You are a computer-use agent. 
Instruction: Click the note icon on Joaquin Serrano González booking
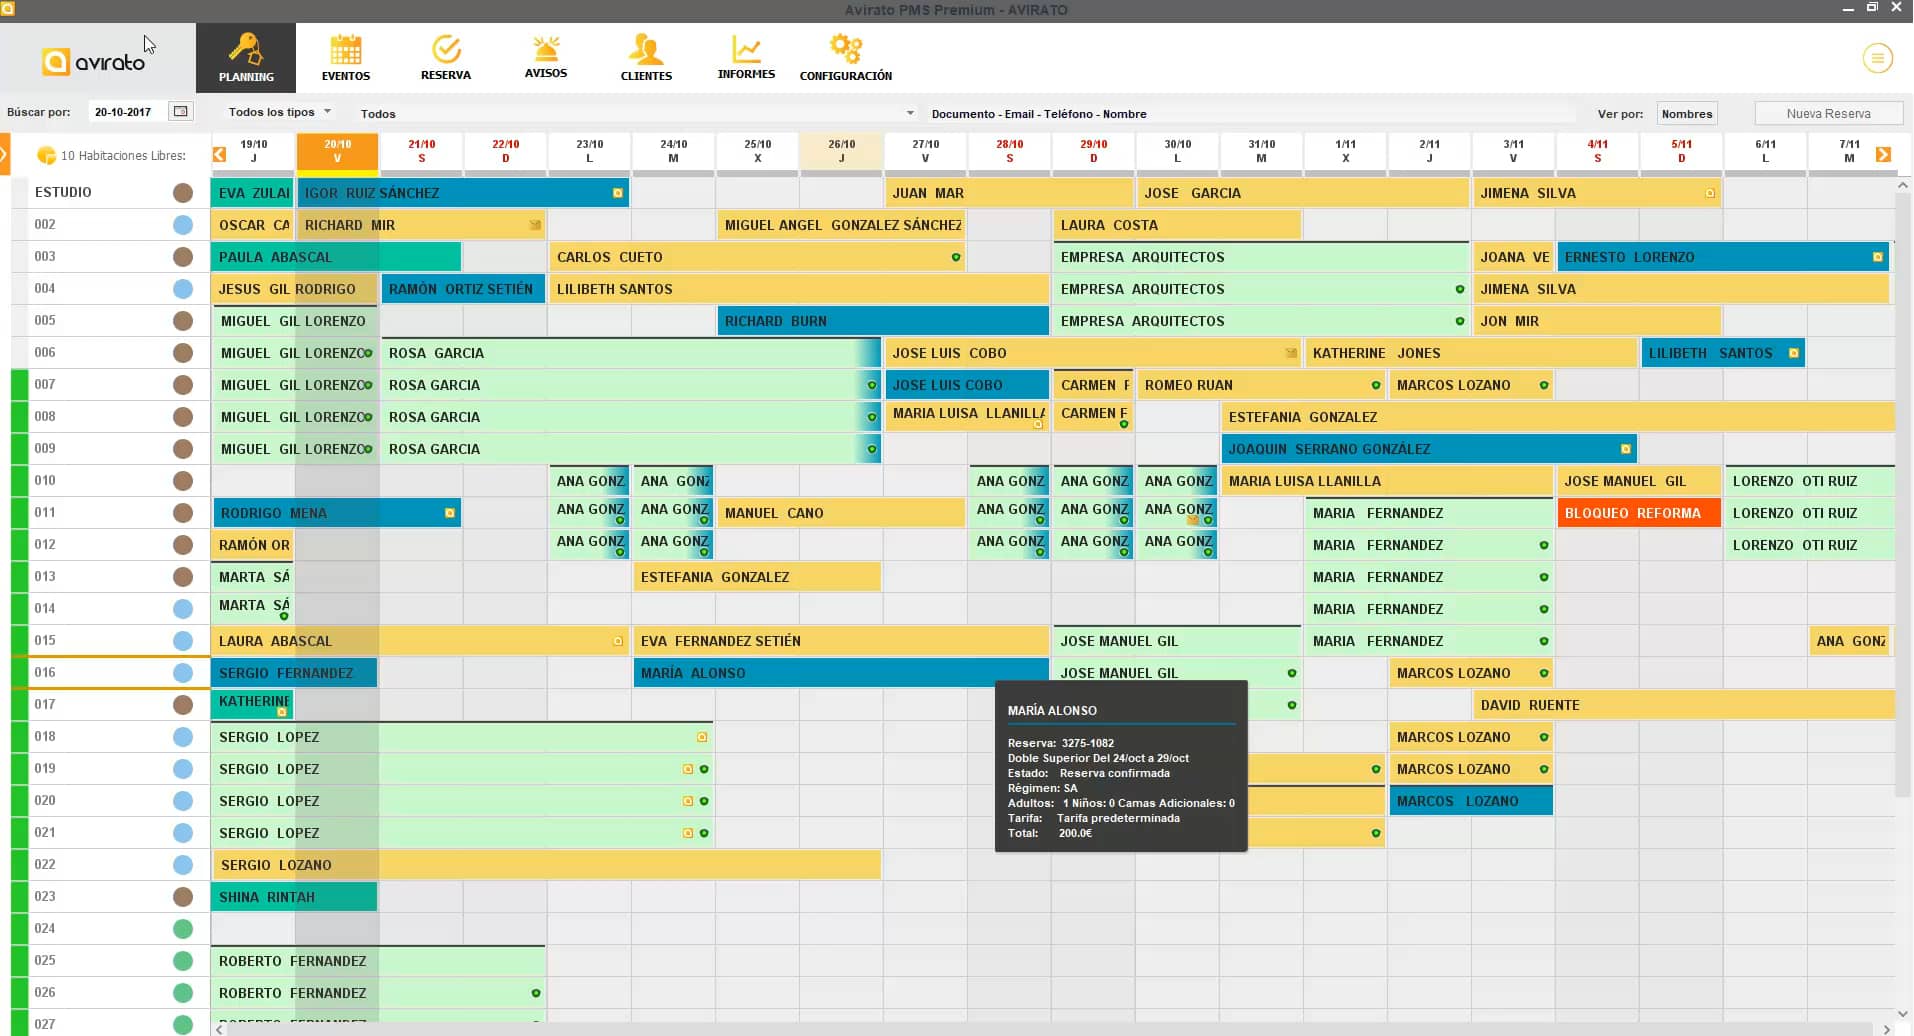click(1626, 449)
